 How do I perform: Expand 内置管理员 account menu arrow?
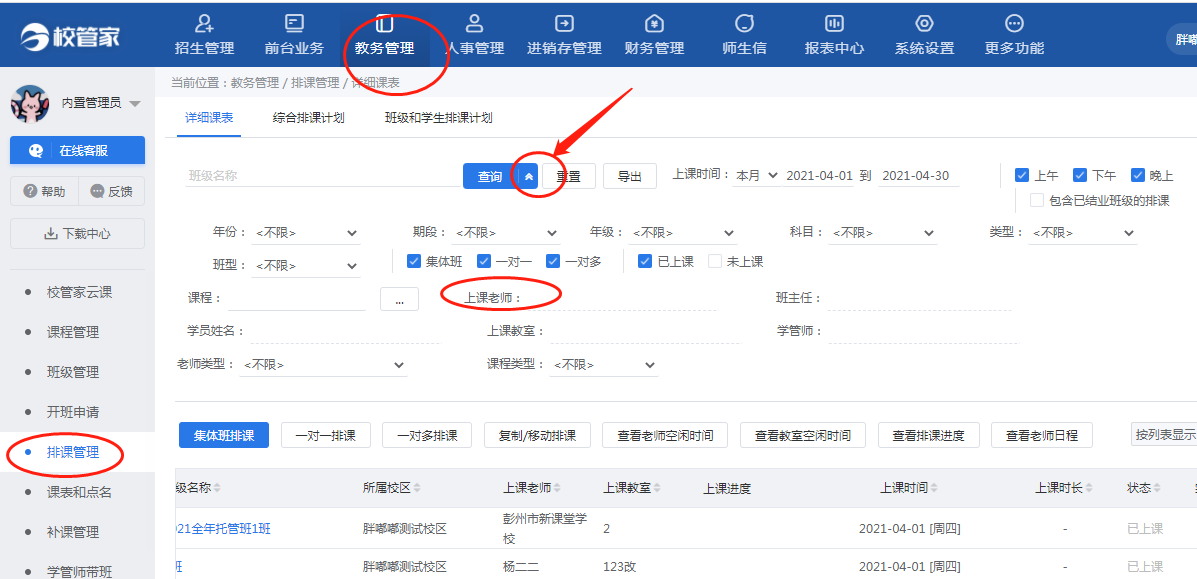point(135,104)
